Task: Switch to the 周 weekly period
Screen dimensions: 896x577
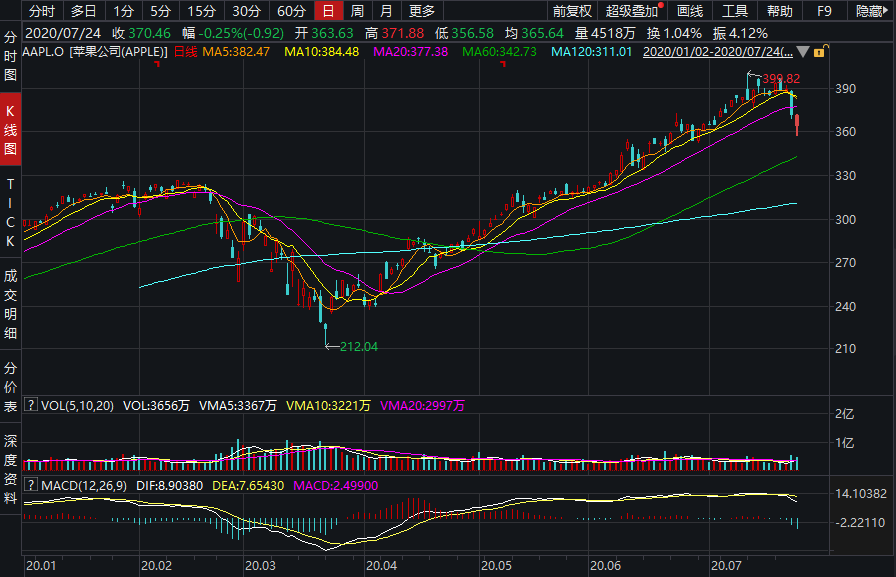Action: (357, 11)
